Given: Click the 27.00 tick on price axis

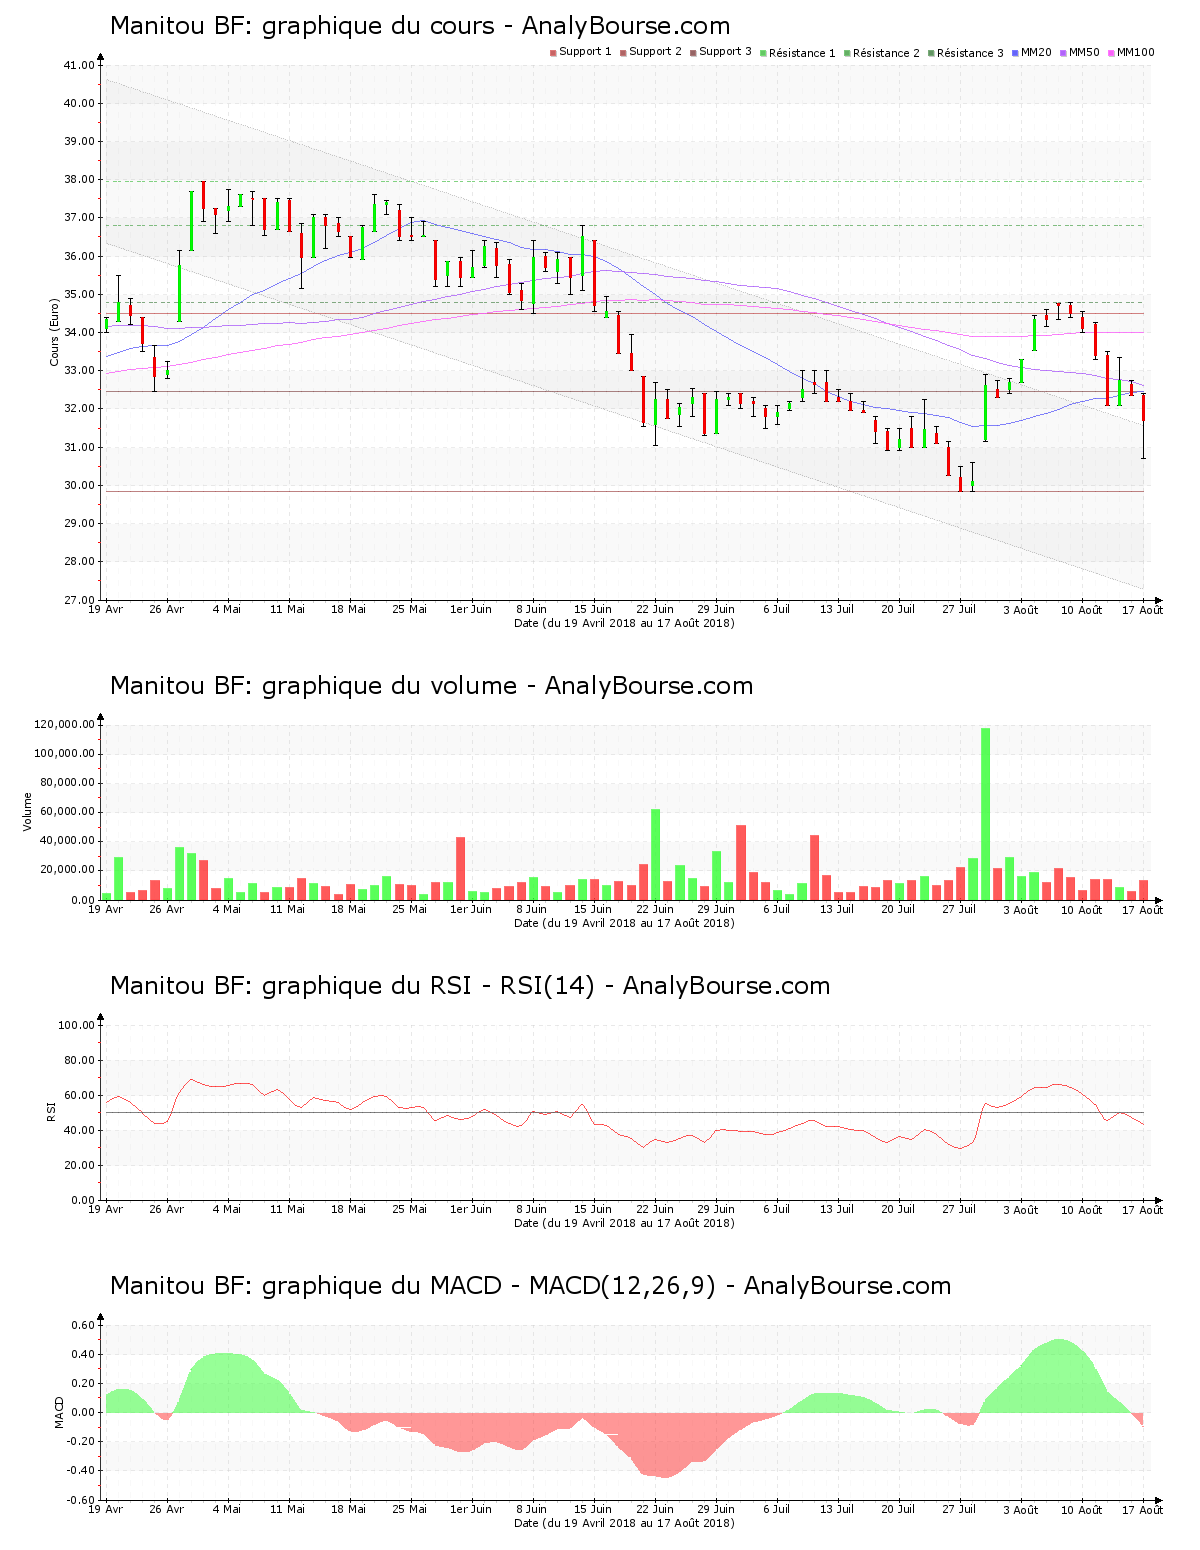Looking at the screenshot, I should click(x=79, y=600).
